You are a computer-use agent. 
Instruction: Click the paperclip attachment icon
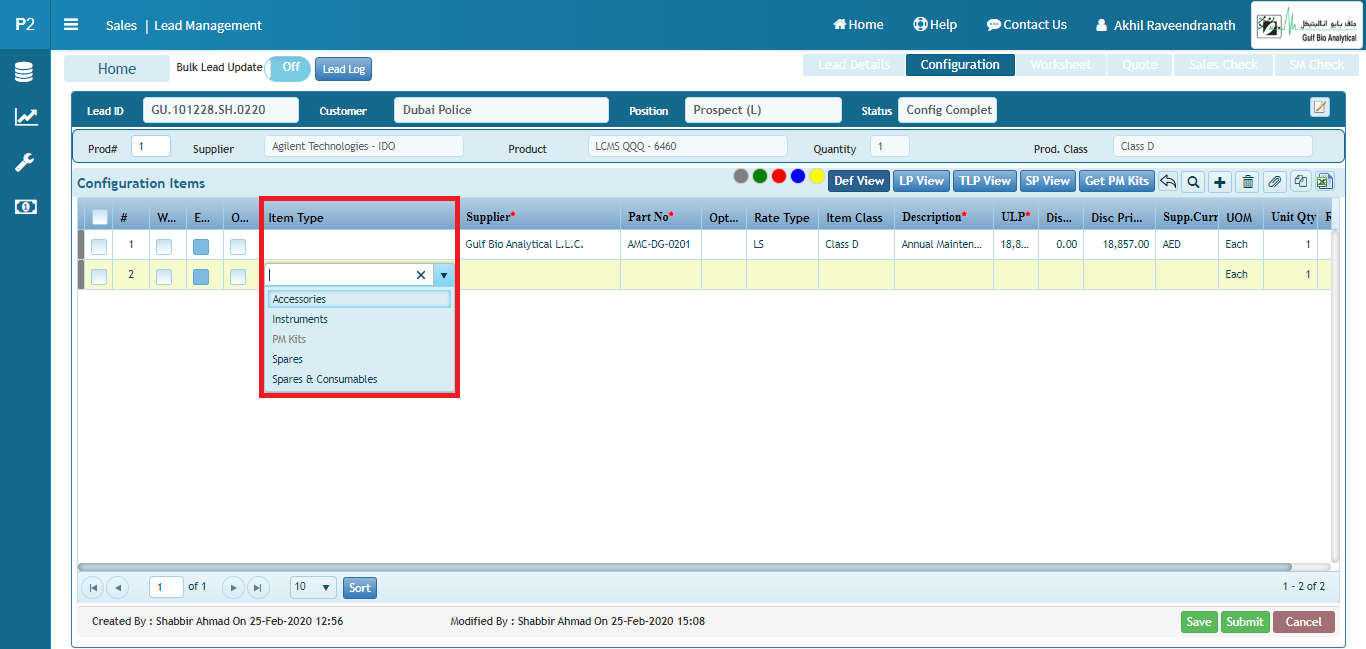pyautogui.click(x=1274, y=181)
